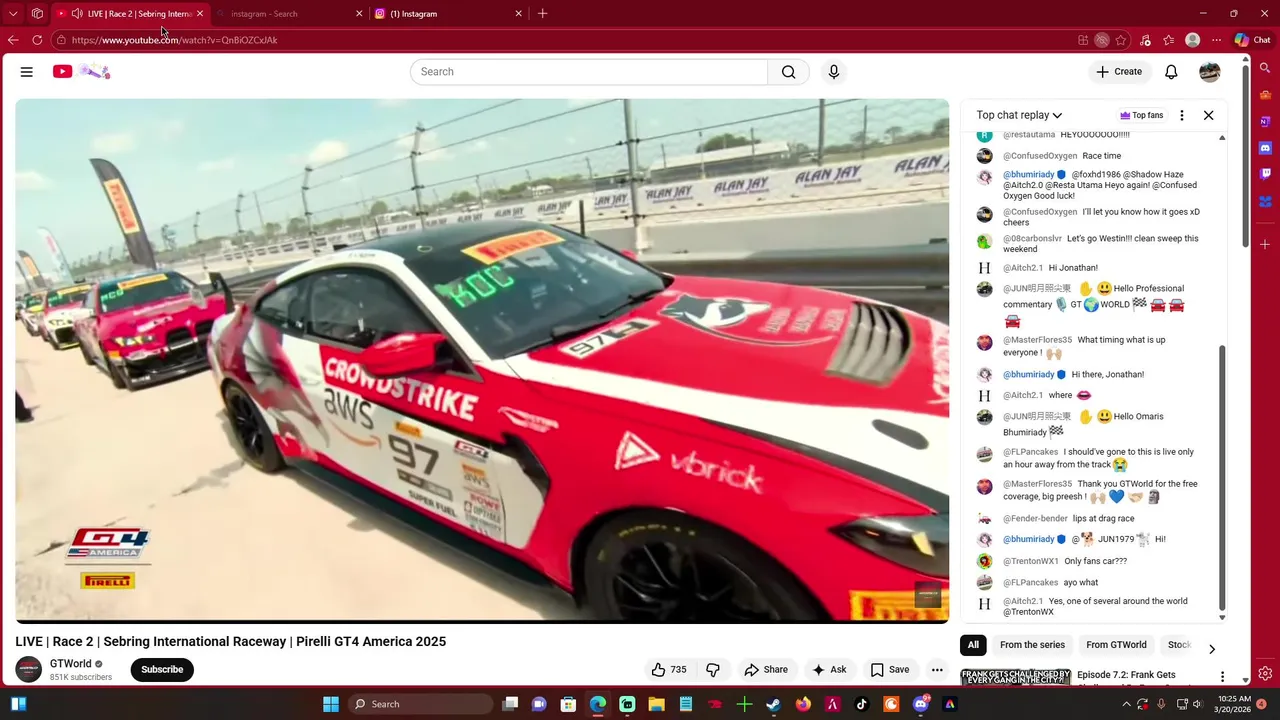Screen dimensions: 1280x720
Task: Focus the YouTube search field
Action: [589, 72]
